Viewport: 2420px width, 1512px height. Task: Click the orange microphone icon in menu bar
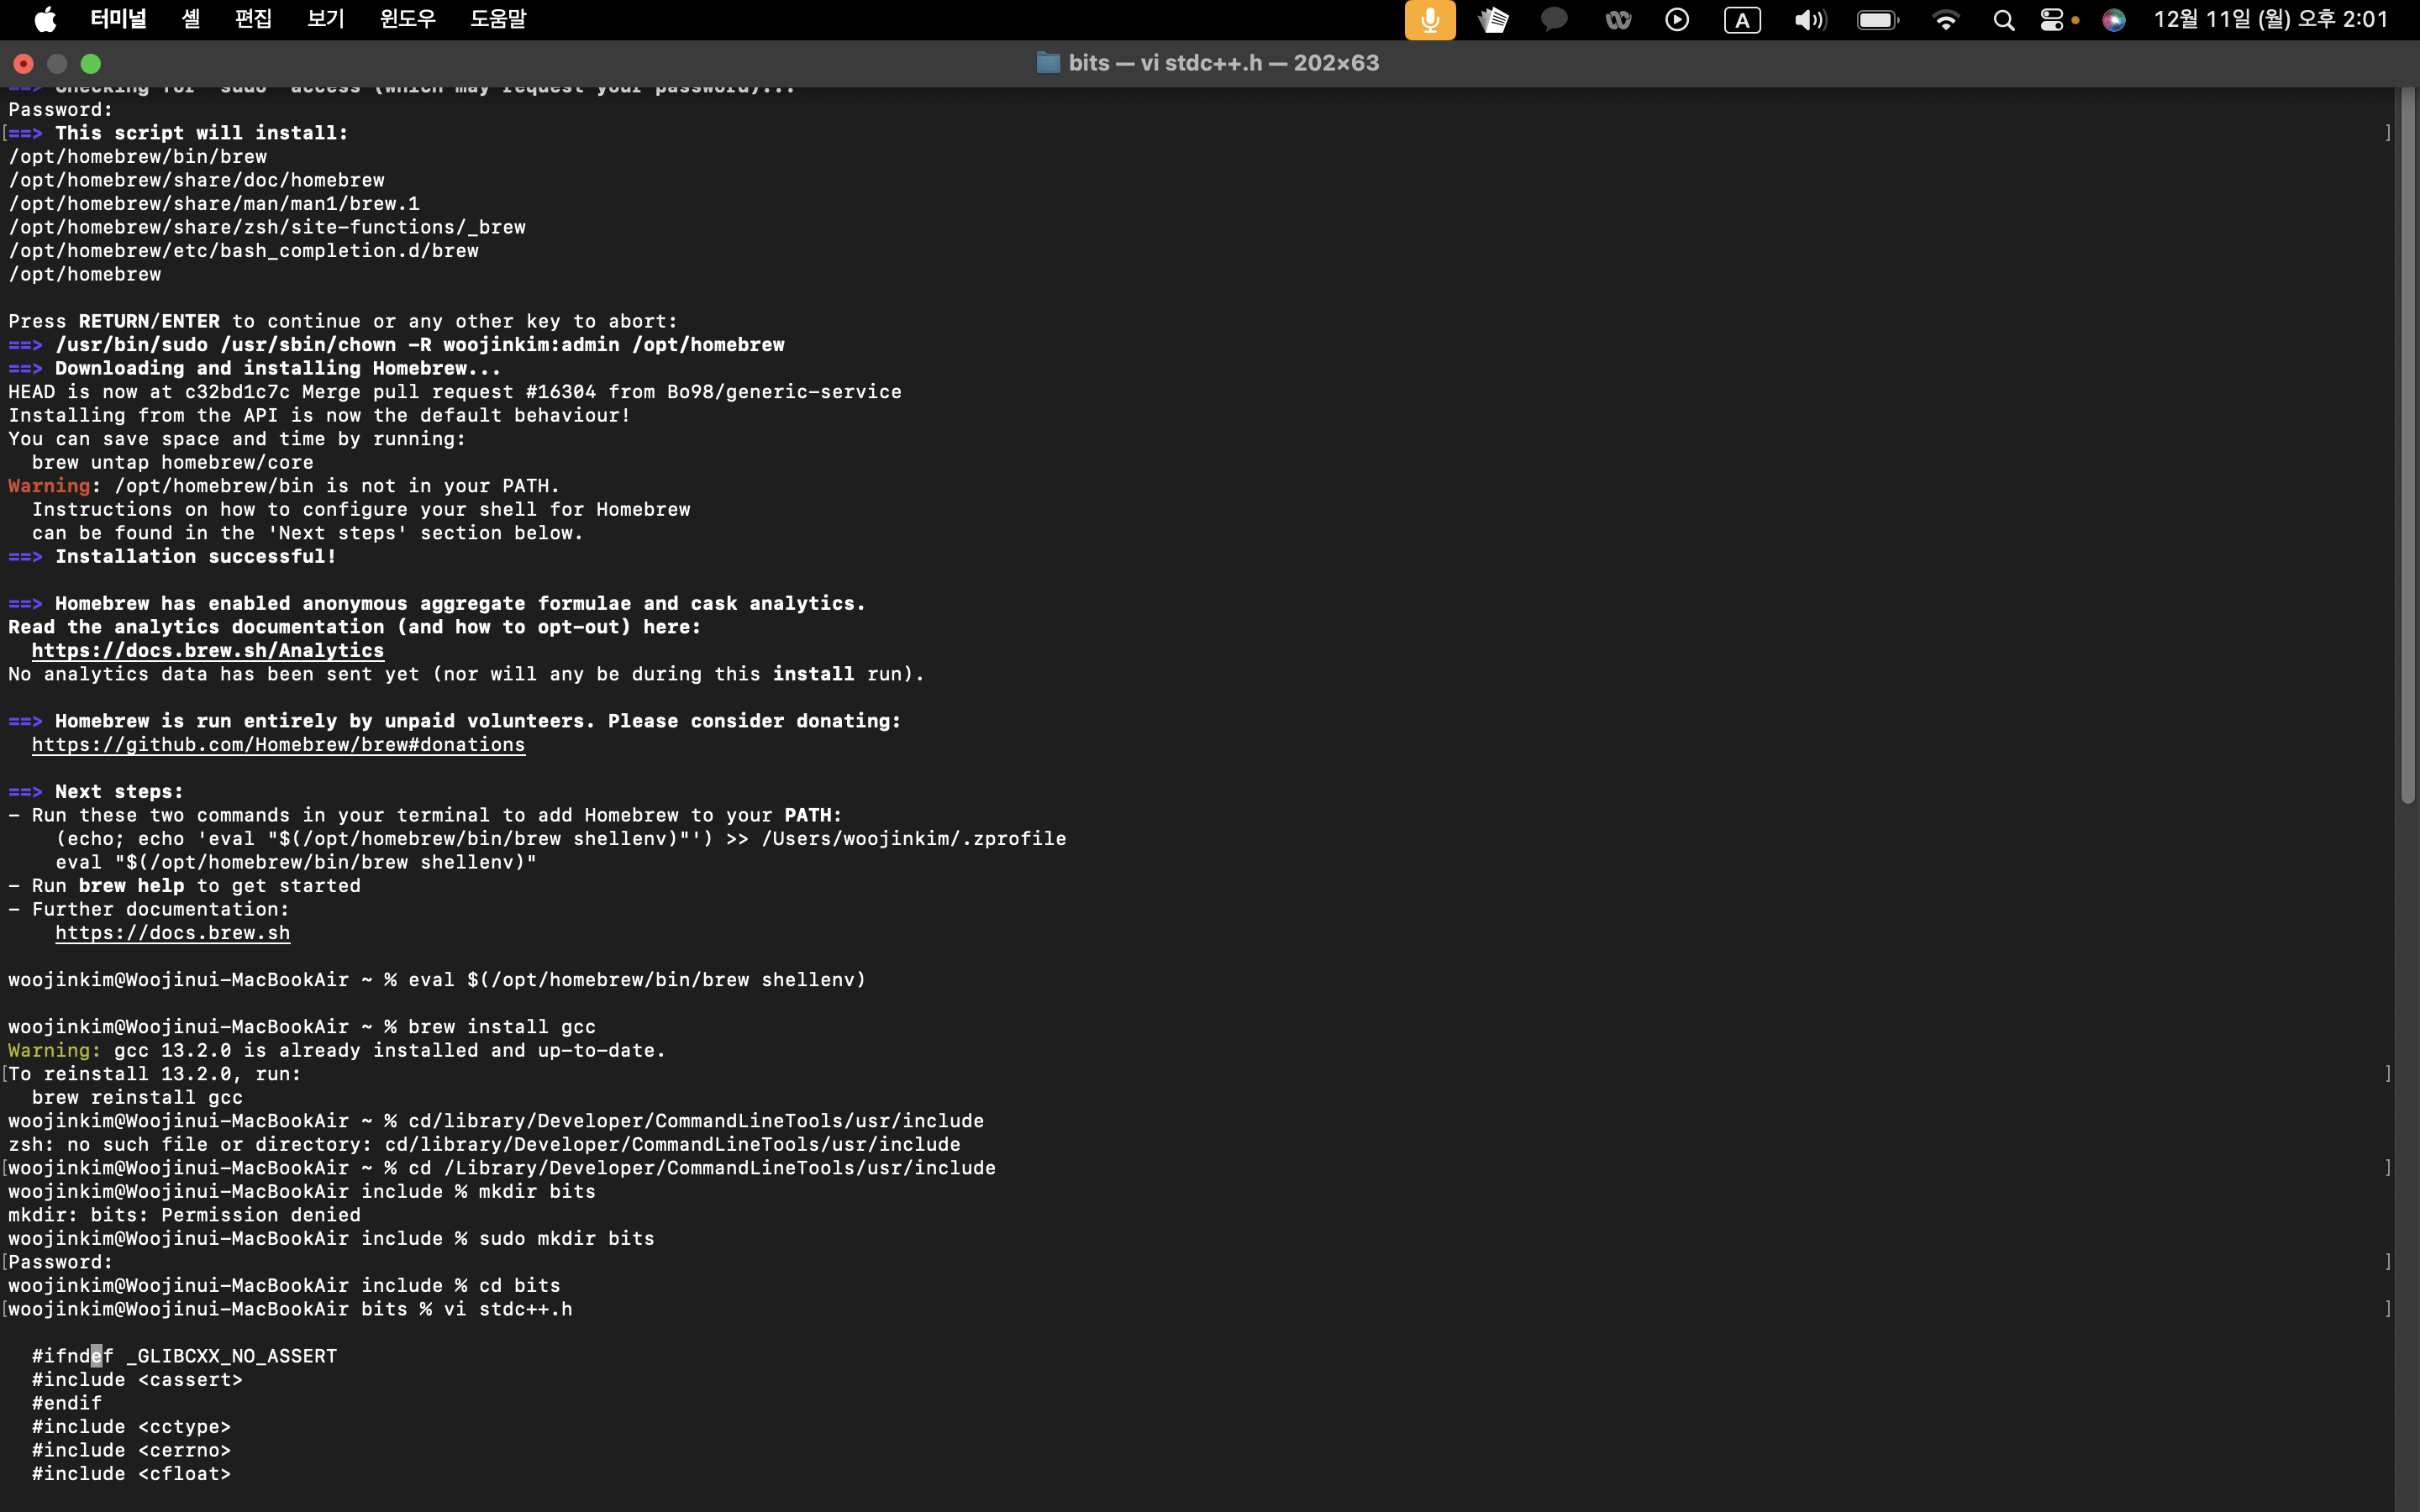(1429, 20)
